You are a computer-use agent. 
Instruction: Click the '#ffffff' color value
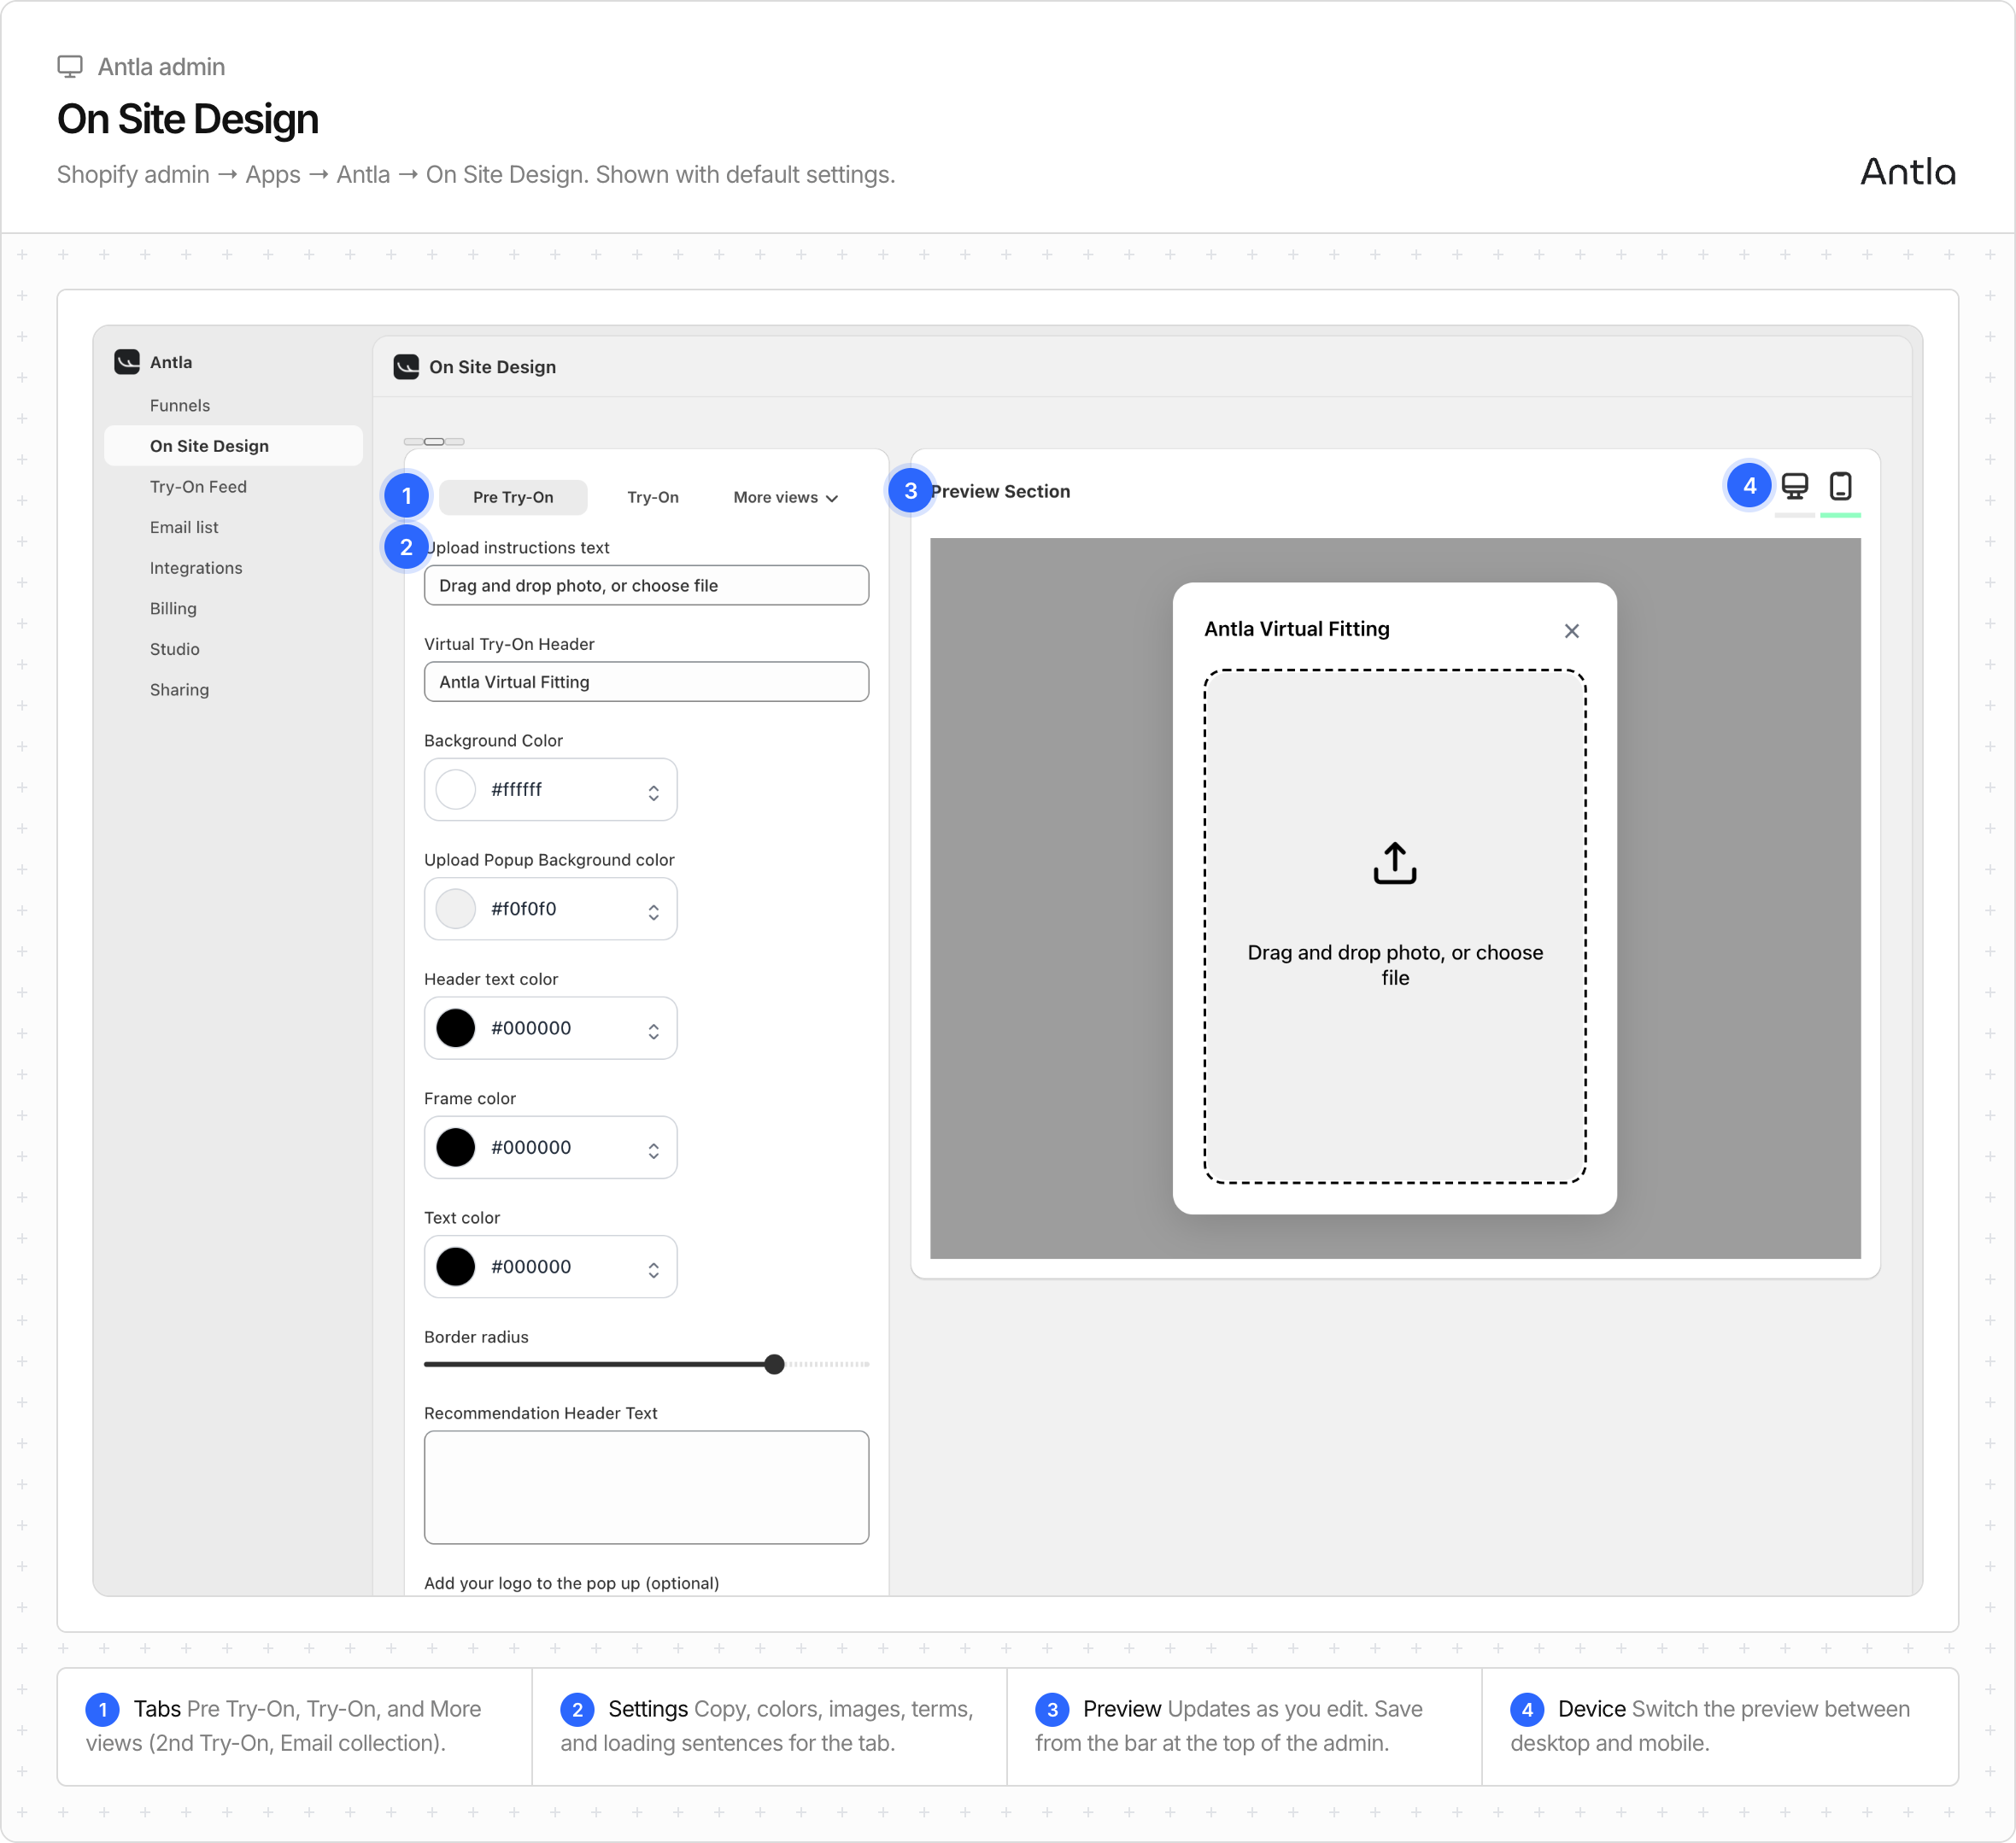coord(516,789)
